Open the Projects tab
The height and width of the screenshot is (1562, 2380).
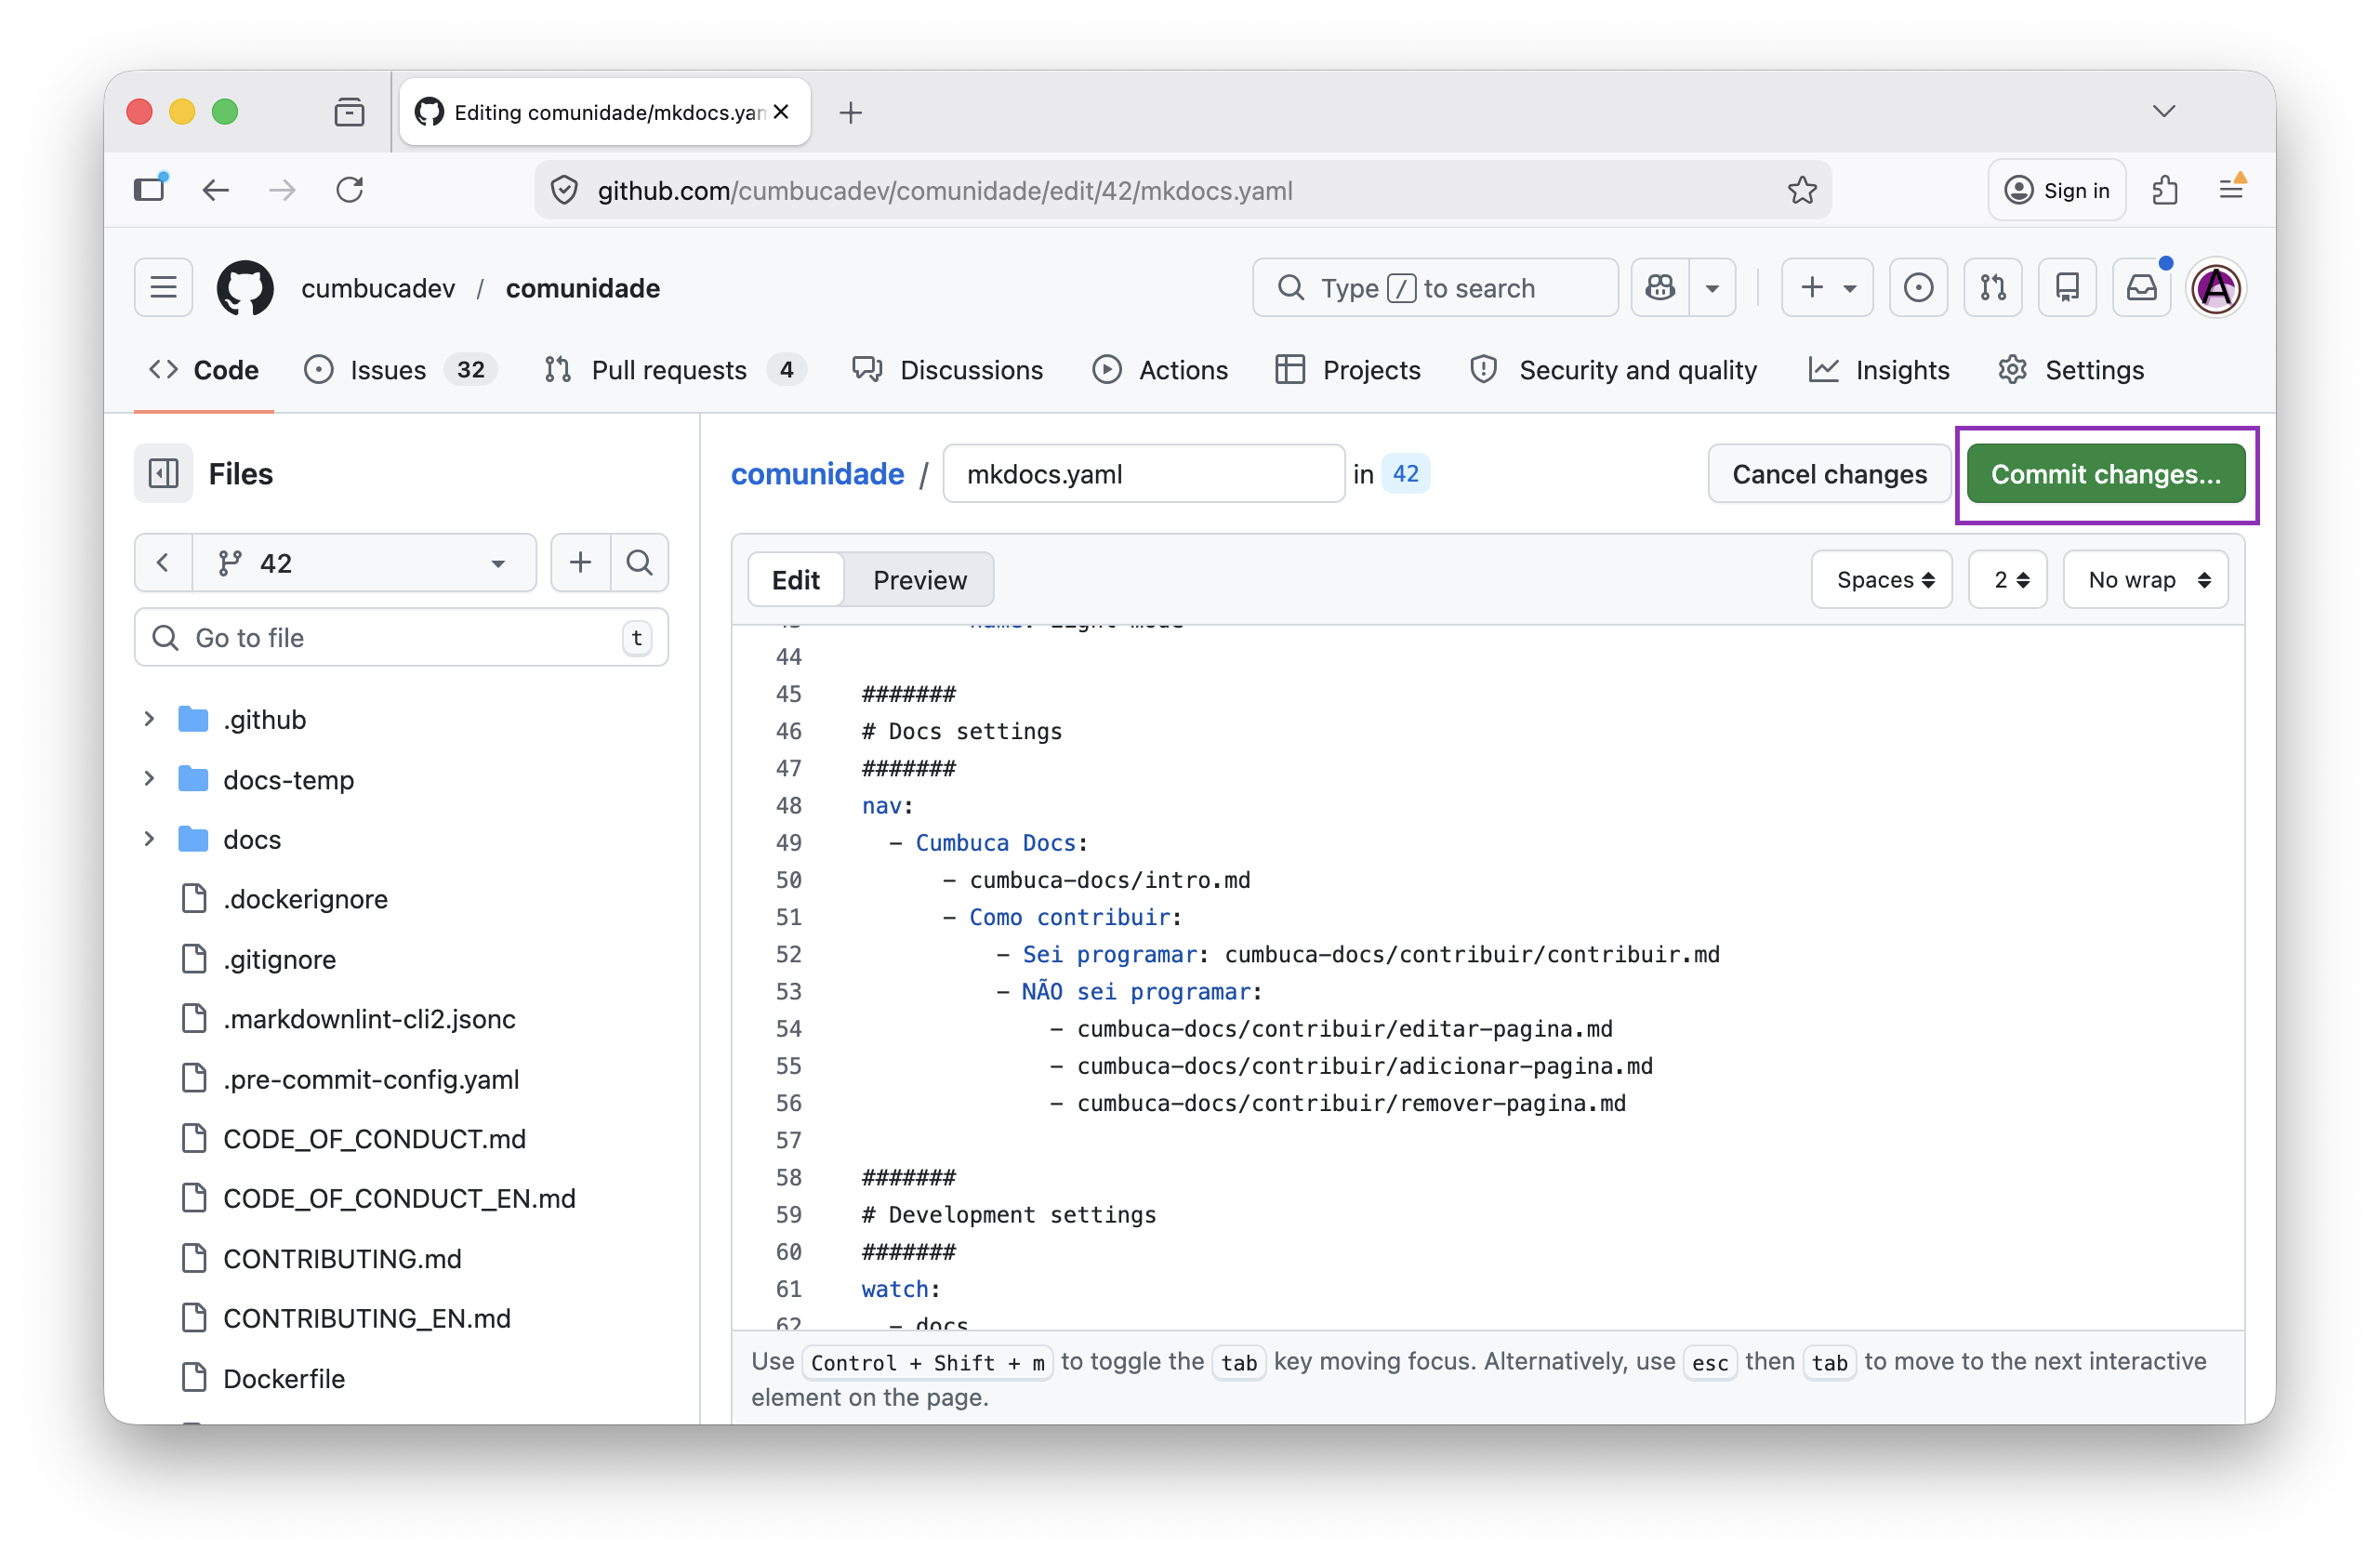tap(1348, 370)
